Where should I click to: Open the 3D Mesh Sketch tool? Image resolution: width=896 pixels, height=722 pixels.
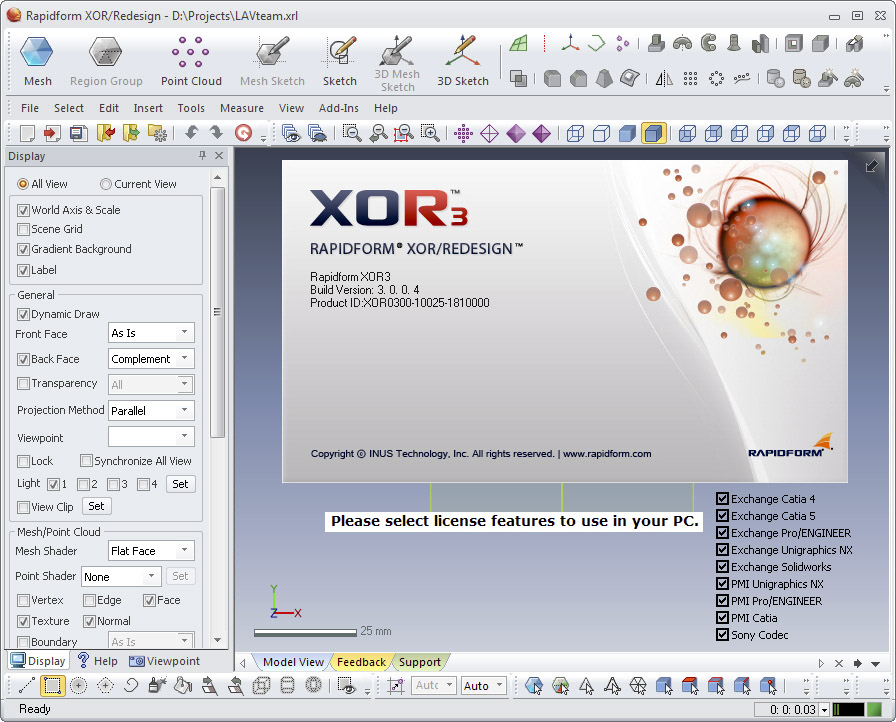(x=398, y=63)
